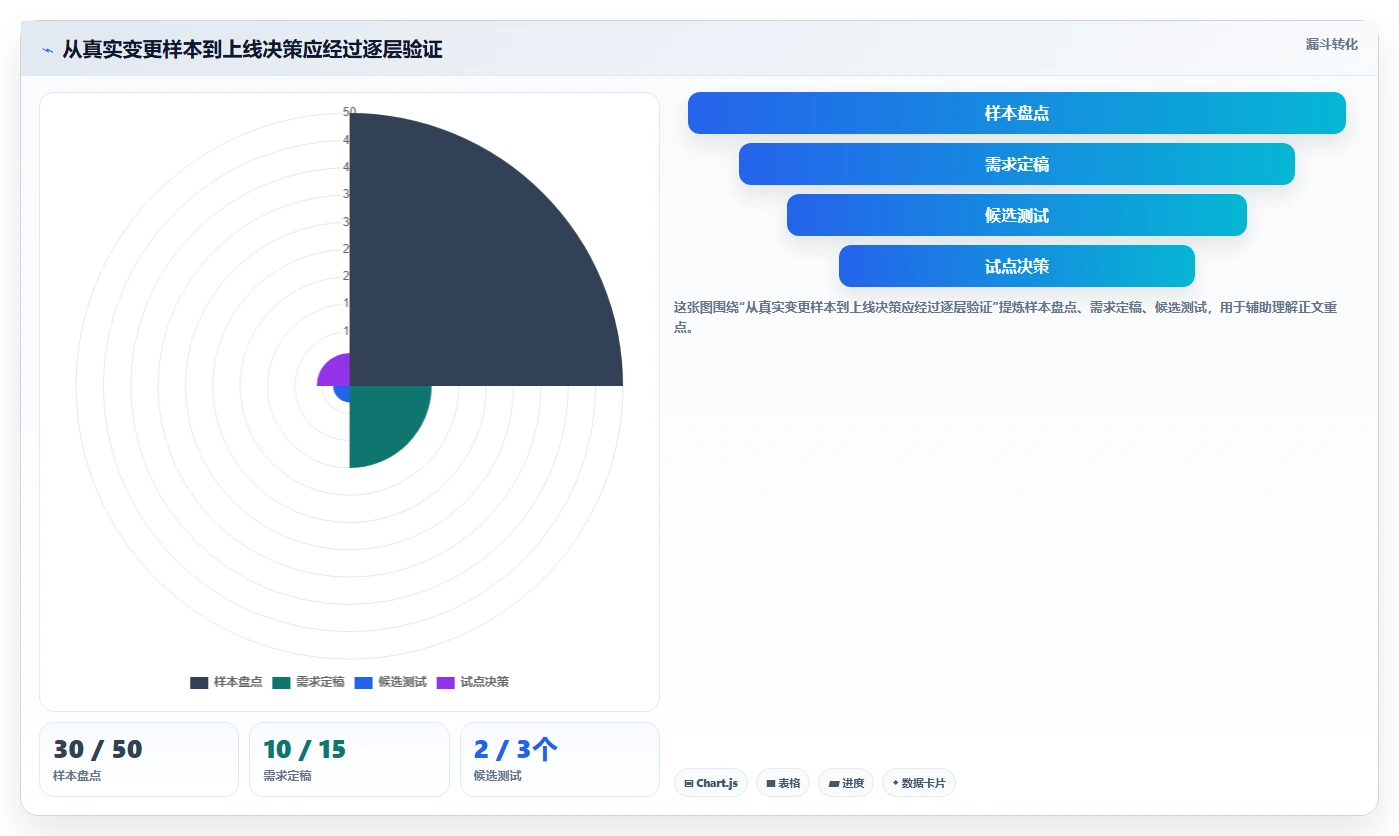
Task: Click the 候选测试 funnel bar
Action: tap(1016, 215)
